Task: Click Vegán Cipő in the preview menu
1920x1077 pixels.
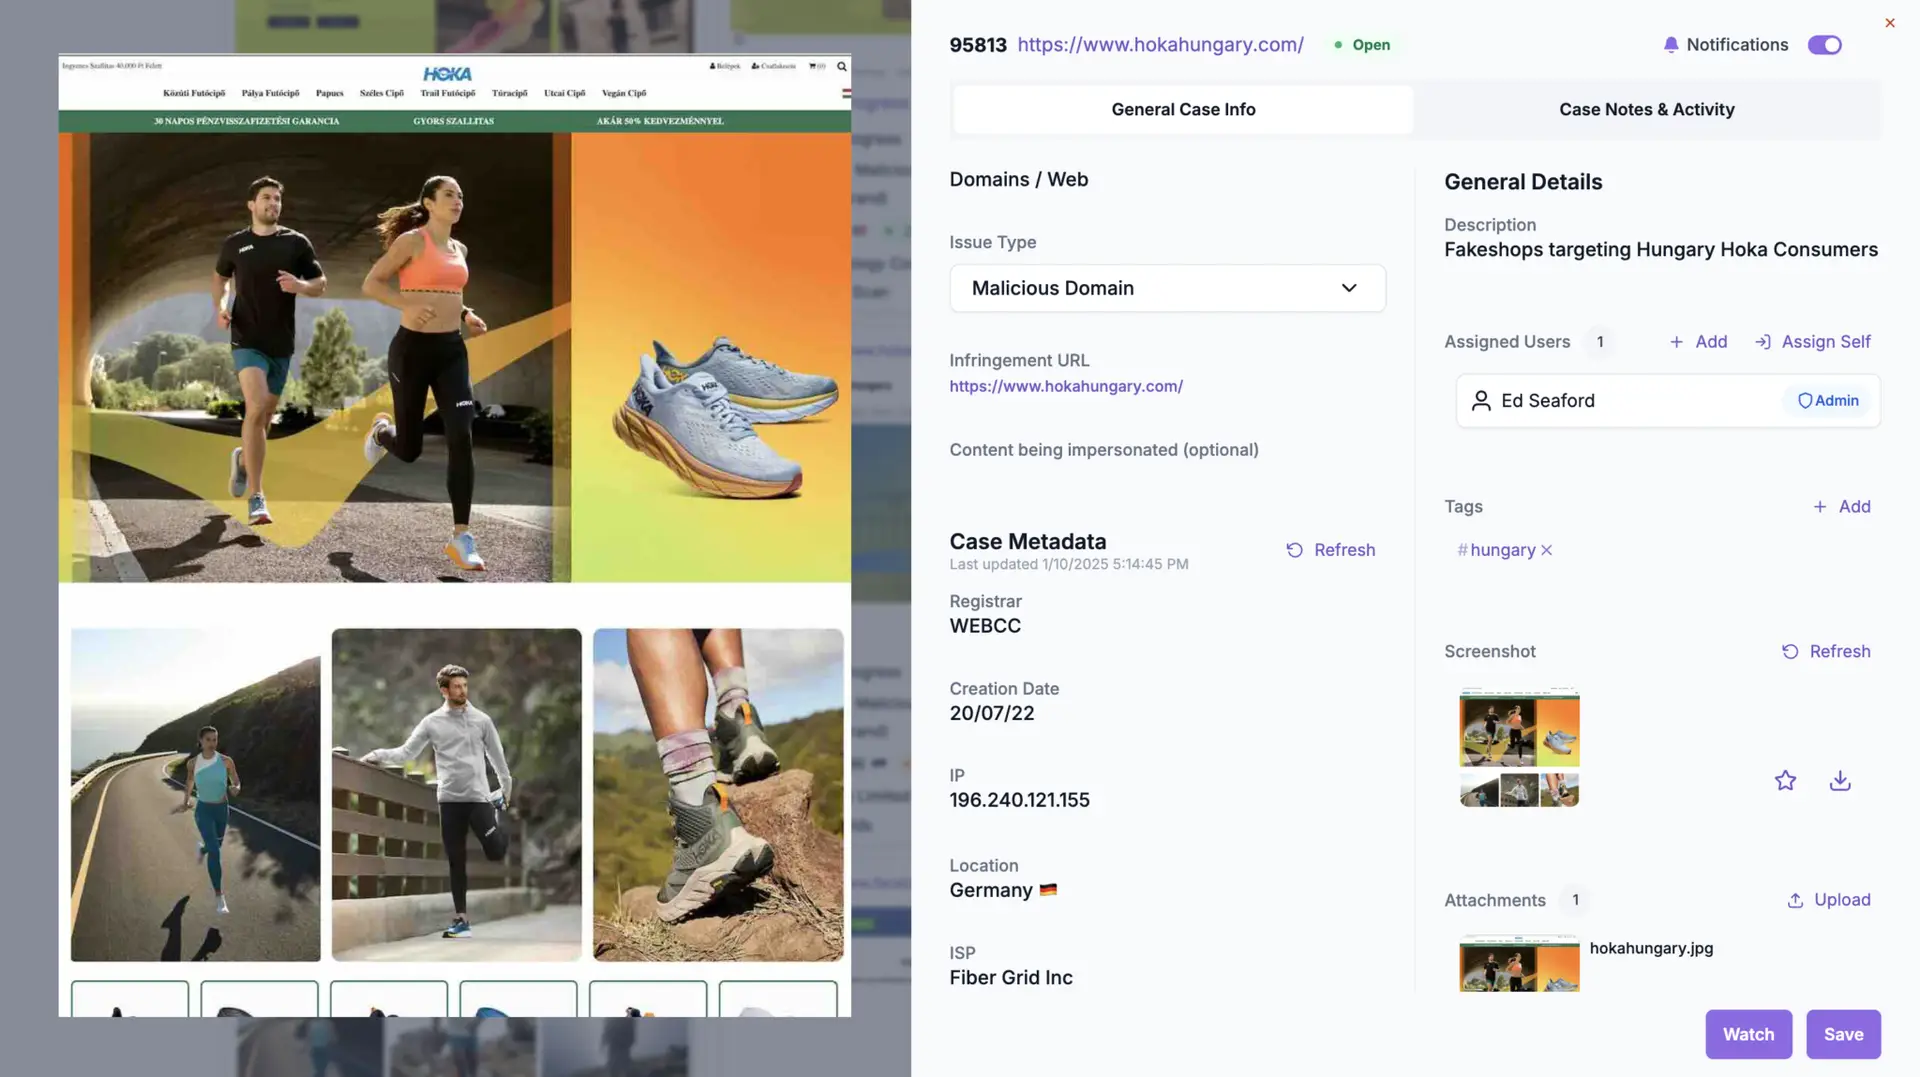Action: pos(624,93)
